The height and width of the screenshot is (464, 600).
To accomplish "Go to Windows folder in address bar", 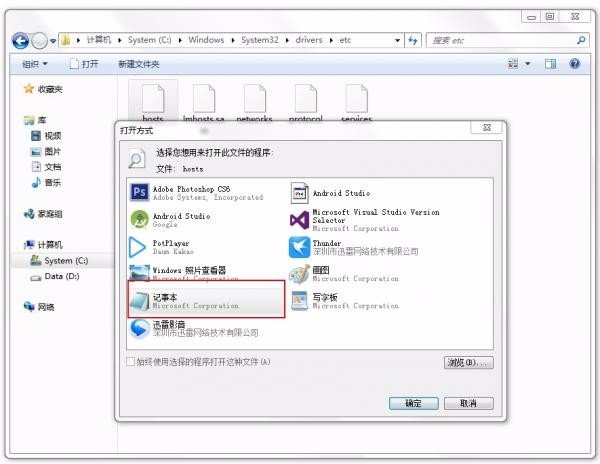I will (x=206, y=40).
